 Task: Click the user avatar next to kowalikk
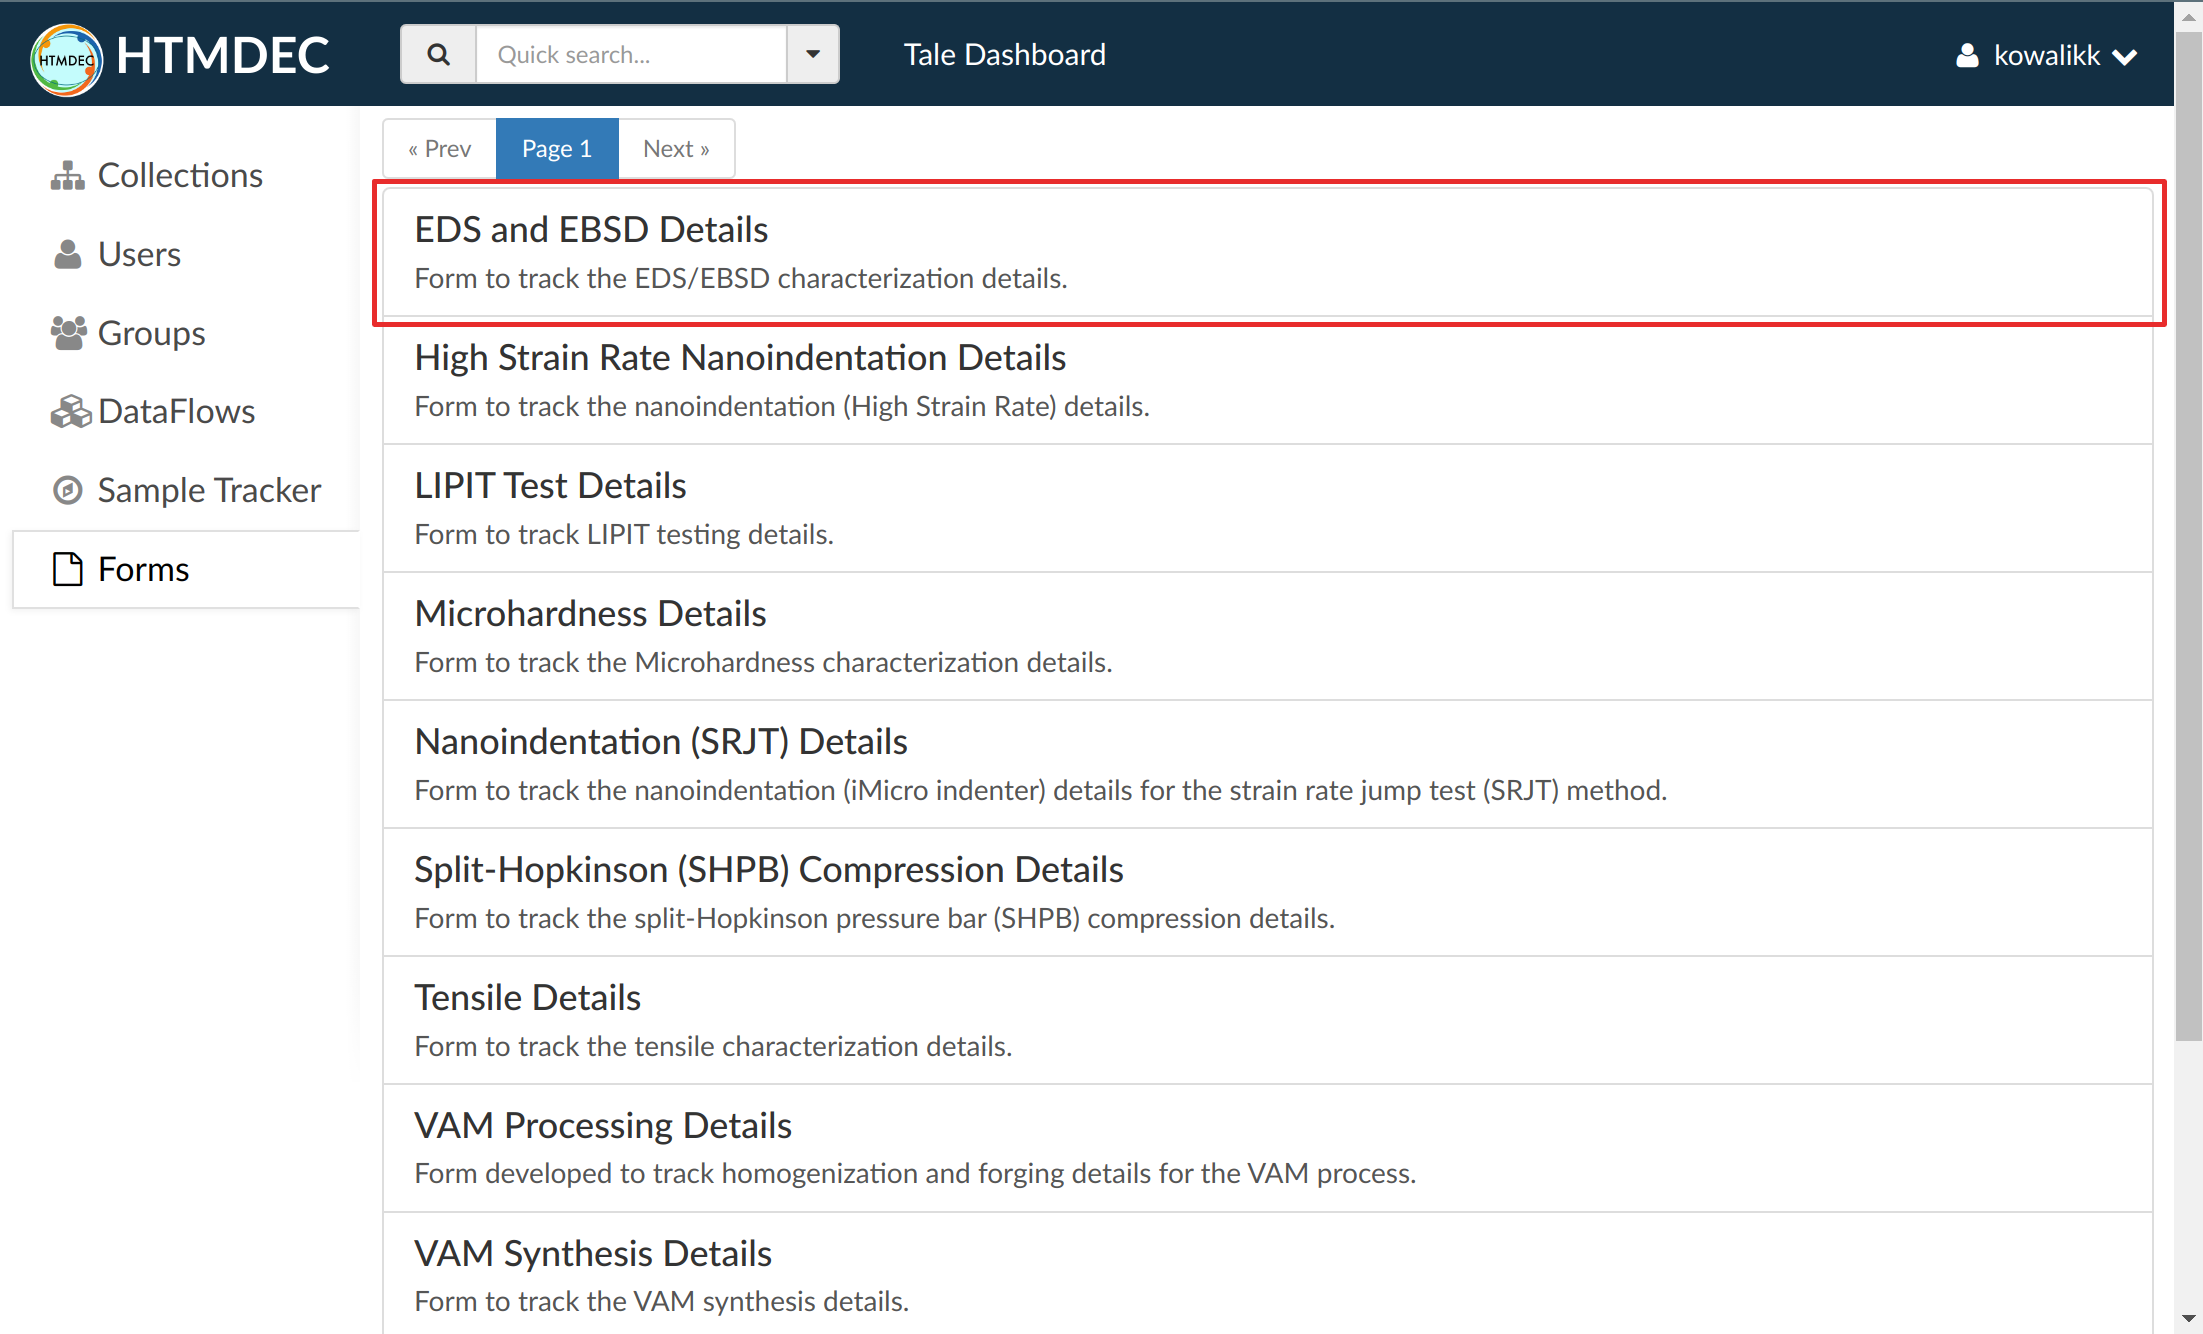[x=1967, y=55]
